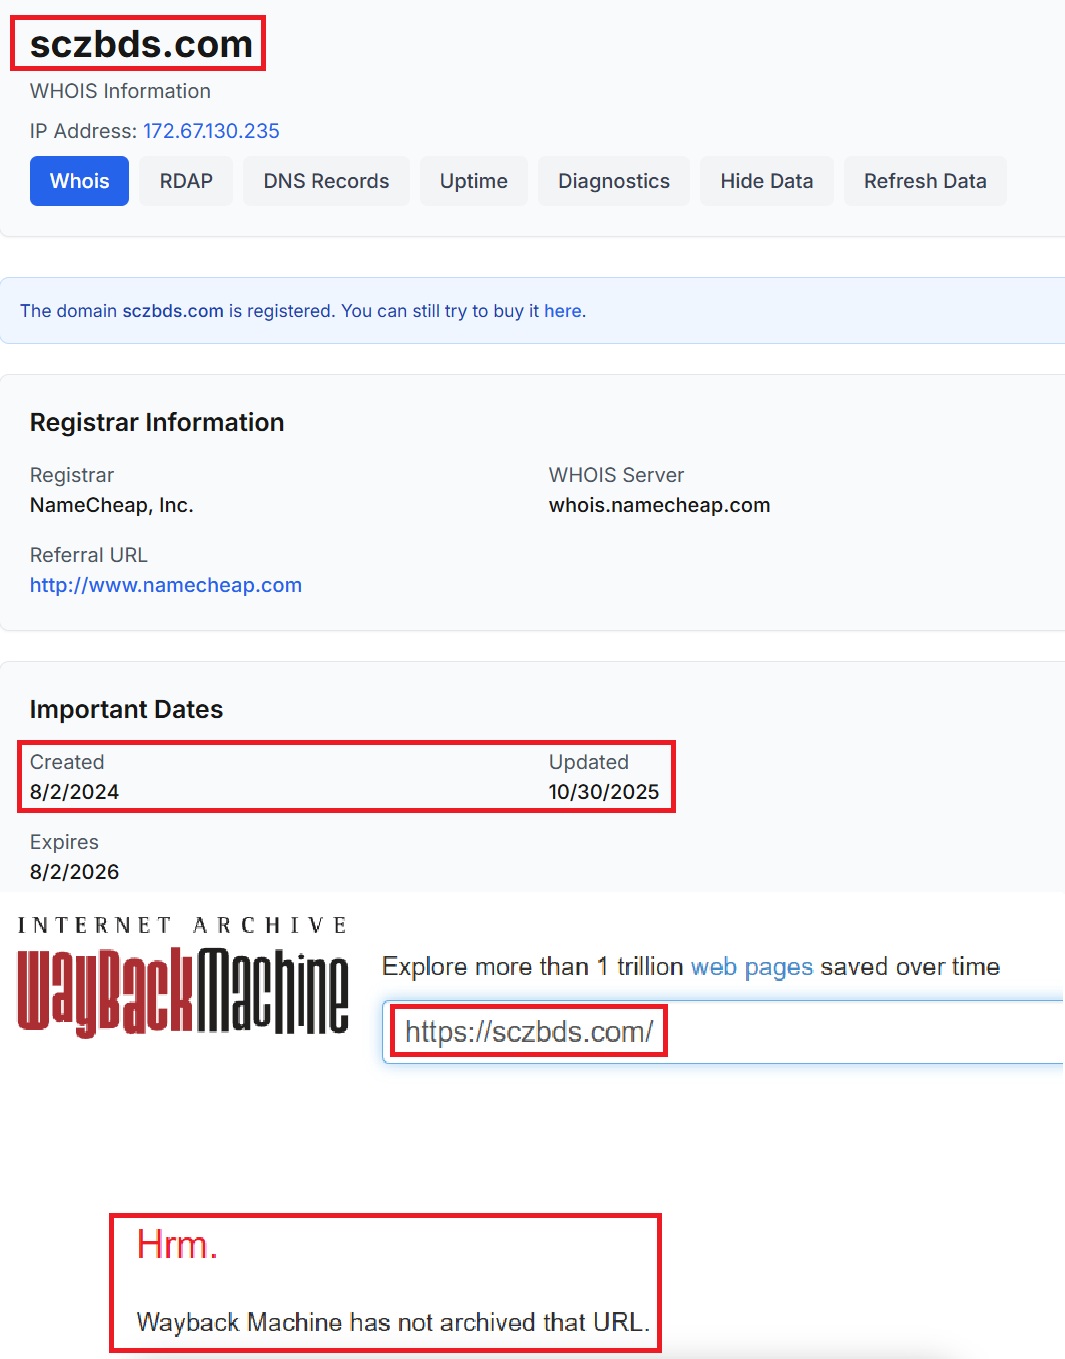Switch to the Whois tab

[78, 181]
